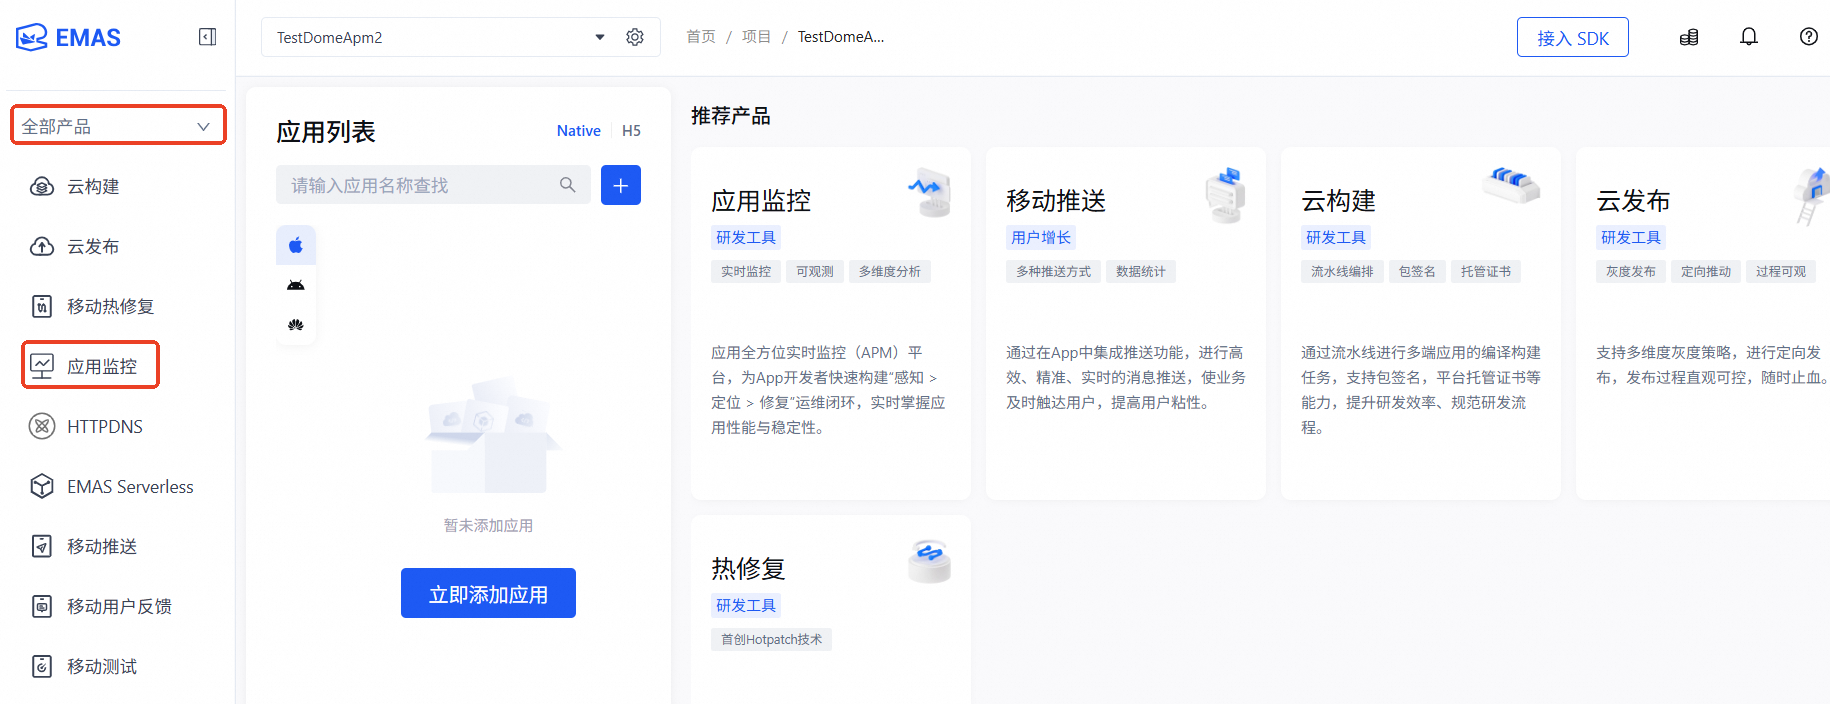Click the 热修复 card illustration icon
The width and height of the screenshot is (1830, 704).
click(929, 561)
